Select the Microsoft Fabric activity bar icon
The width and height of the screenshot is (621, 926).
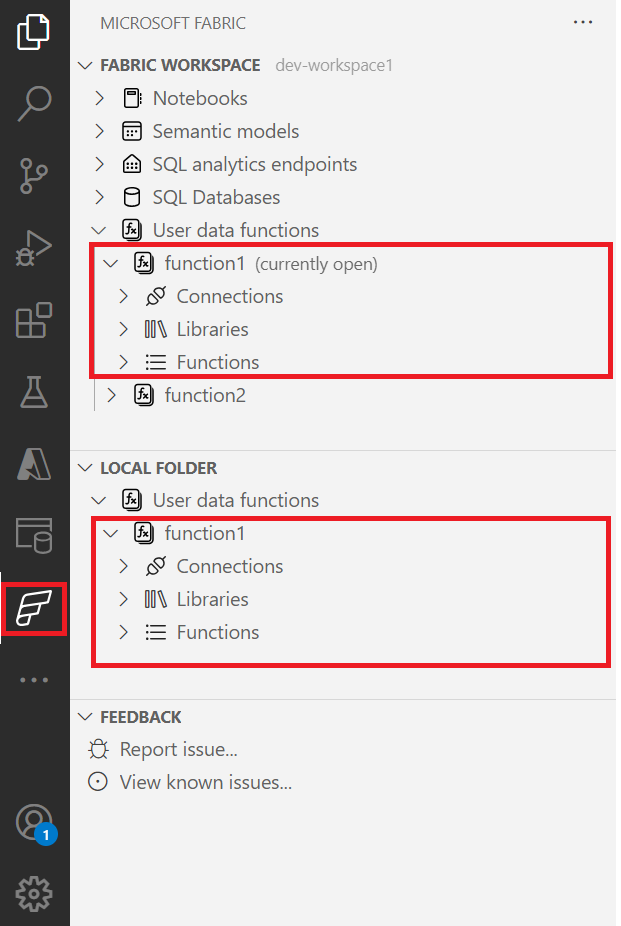(34, 609)
